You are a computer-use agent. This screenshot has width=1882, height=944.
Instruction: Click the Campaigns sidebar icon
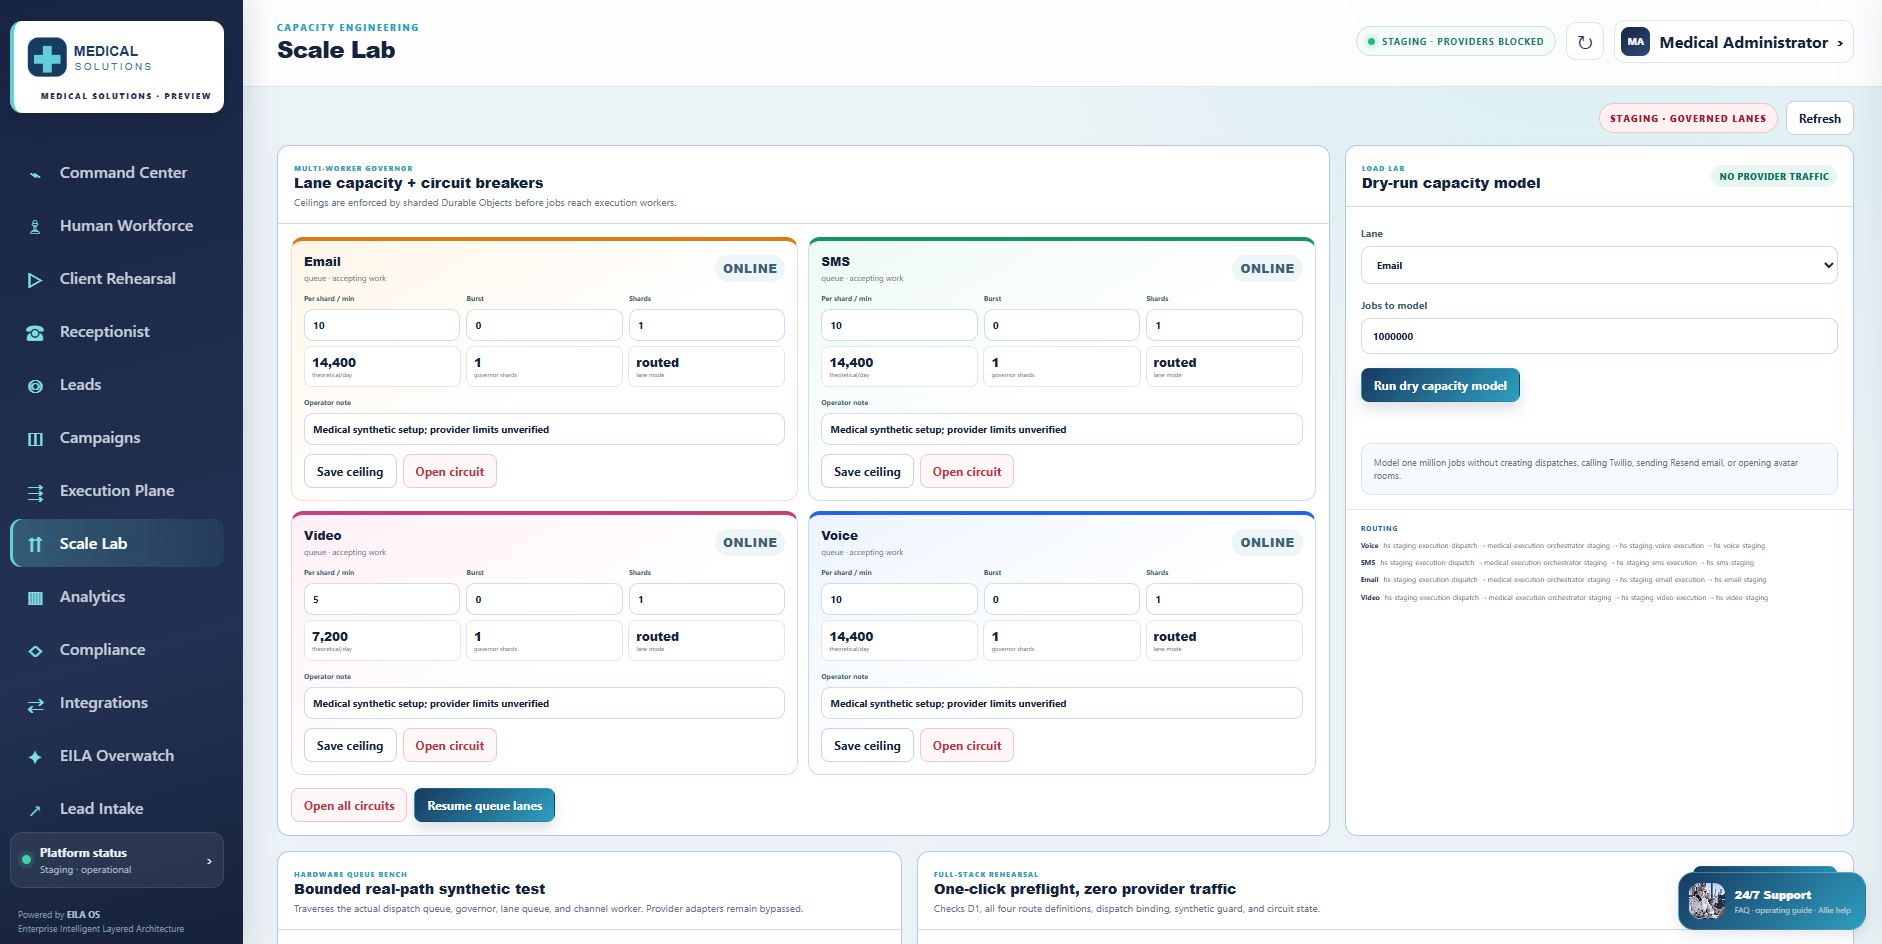tap(35, 439)
